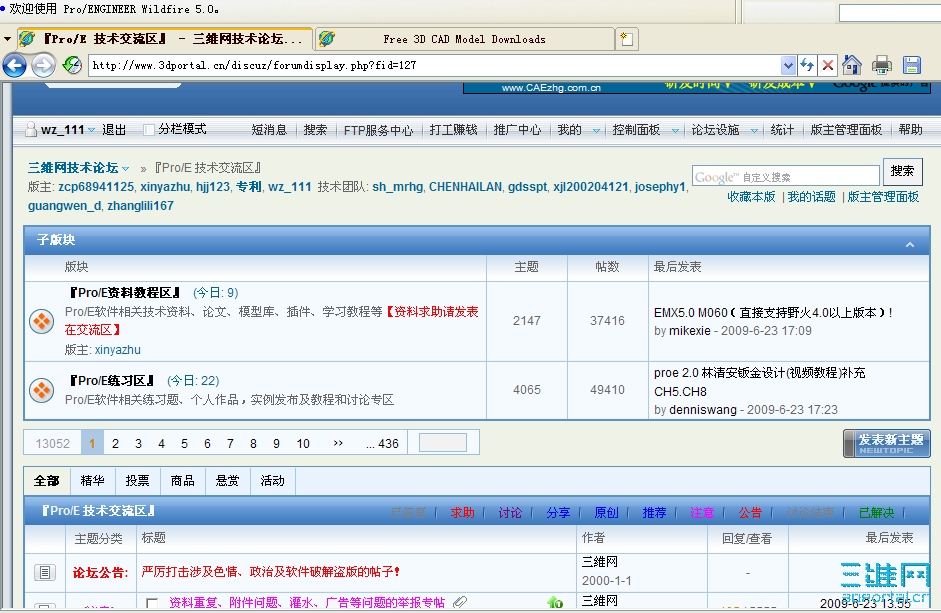Open 打工赚钱 menu item

(453, 130)
